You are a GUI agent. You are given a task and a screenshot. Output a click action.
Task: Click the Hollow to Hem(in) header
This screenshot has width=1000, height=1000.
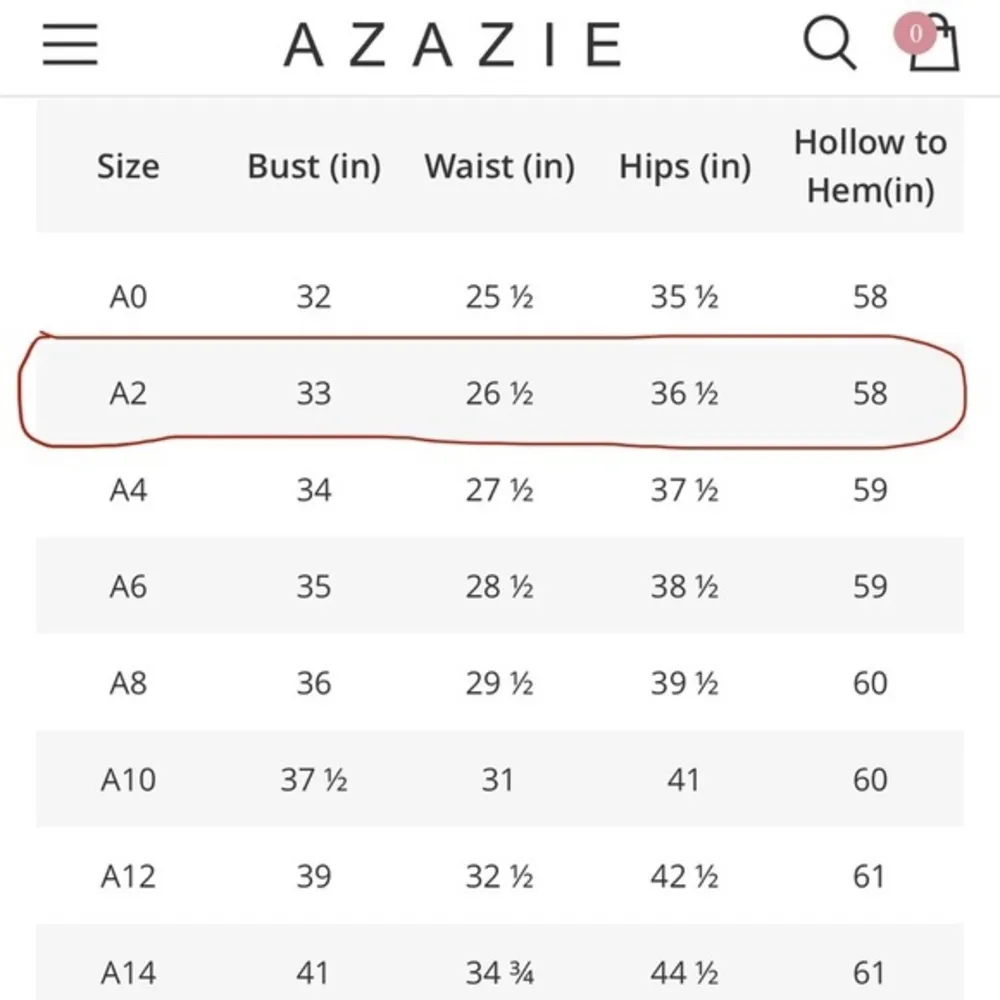pyautogui.click(x=870, y=166)
